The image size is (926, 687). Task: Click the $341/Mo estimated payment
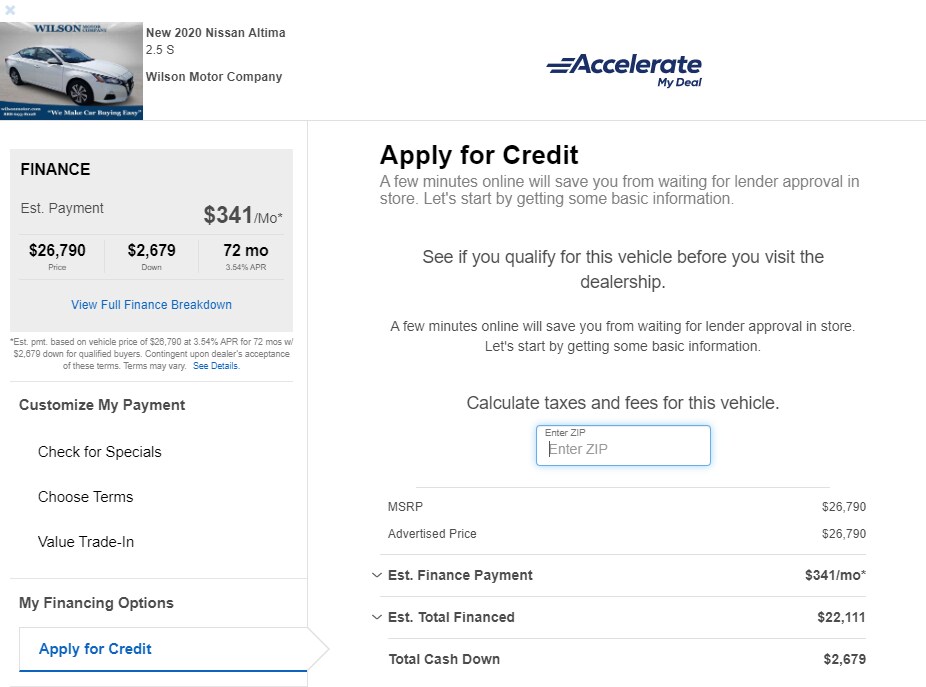click(243, 215)
